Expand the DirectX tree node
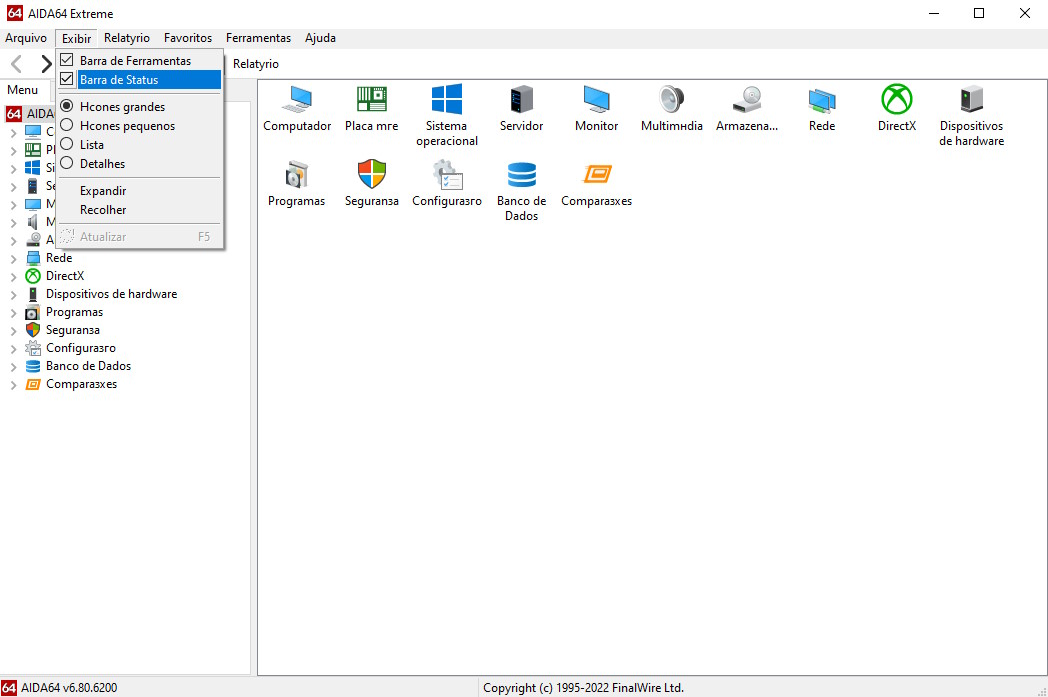Screen dimensions: 1048x697 [x=13, y=277]
